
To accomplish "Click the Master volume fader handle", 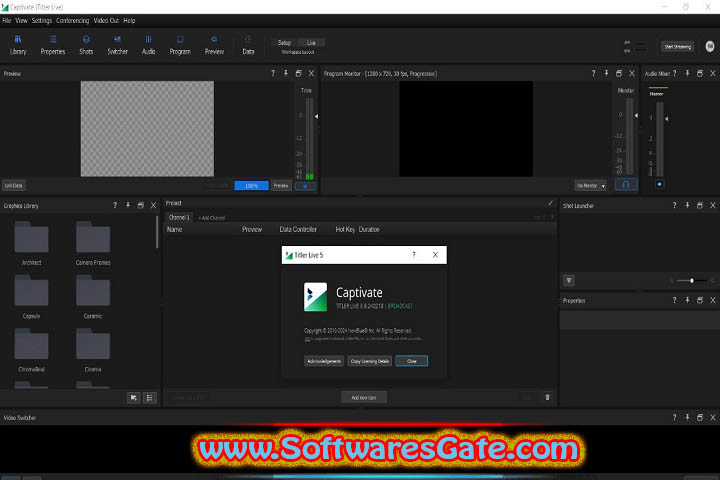I will 666,119.
